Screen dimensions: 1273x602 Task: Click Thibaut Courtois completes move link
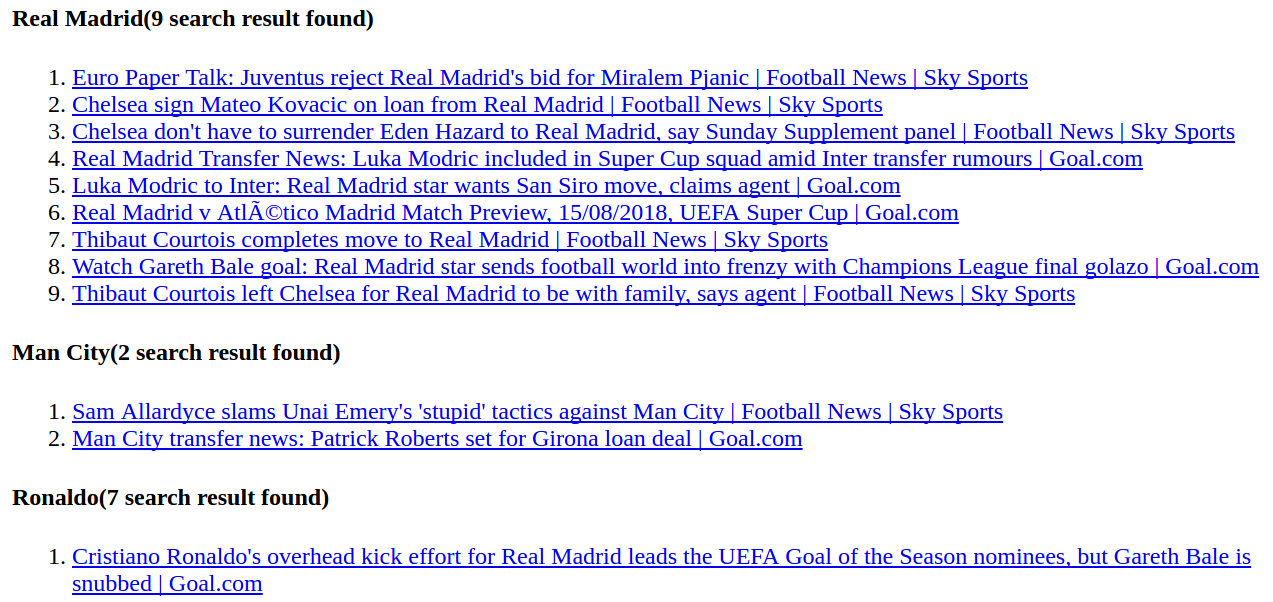point(450,240)
